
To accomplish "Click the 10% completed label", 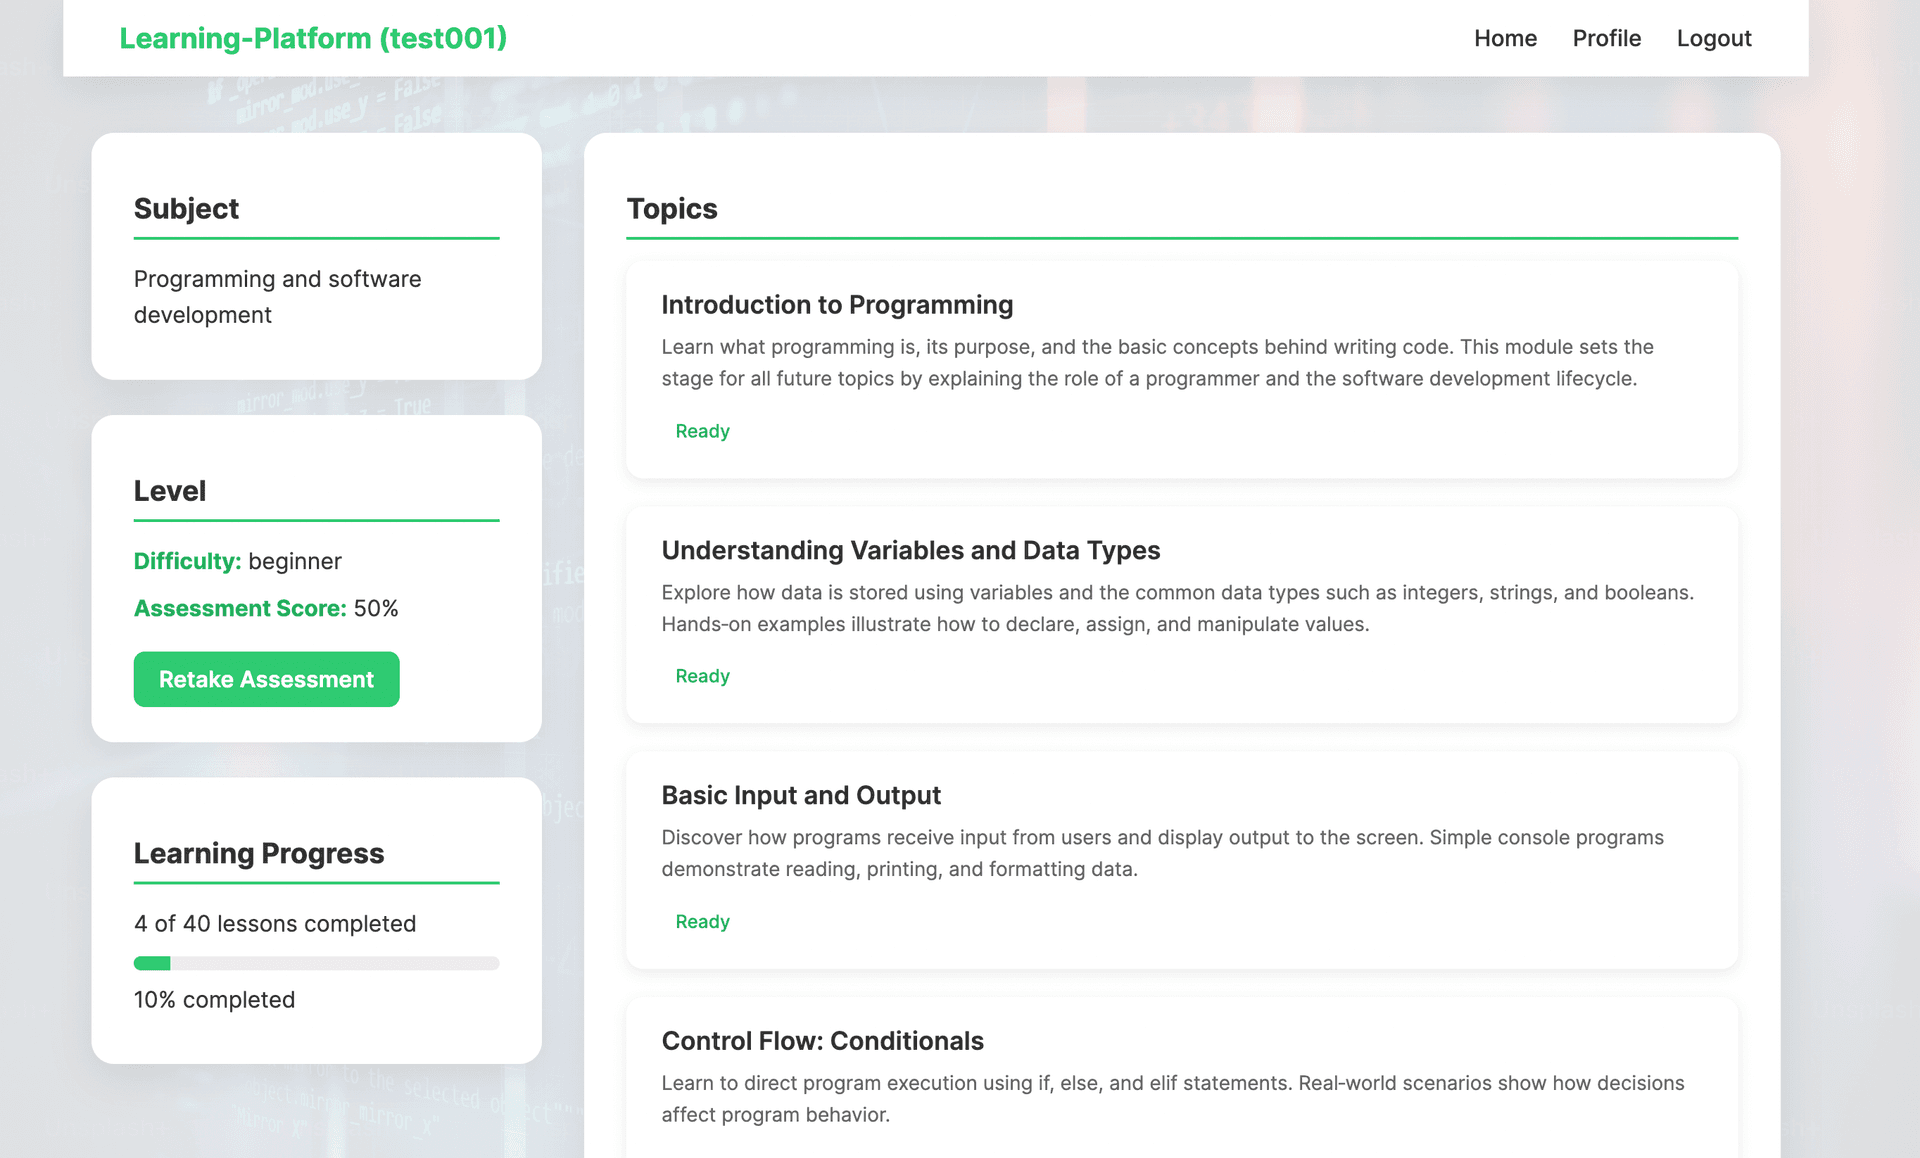I will (214, 999).
